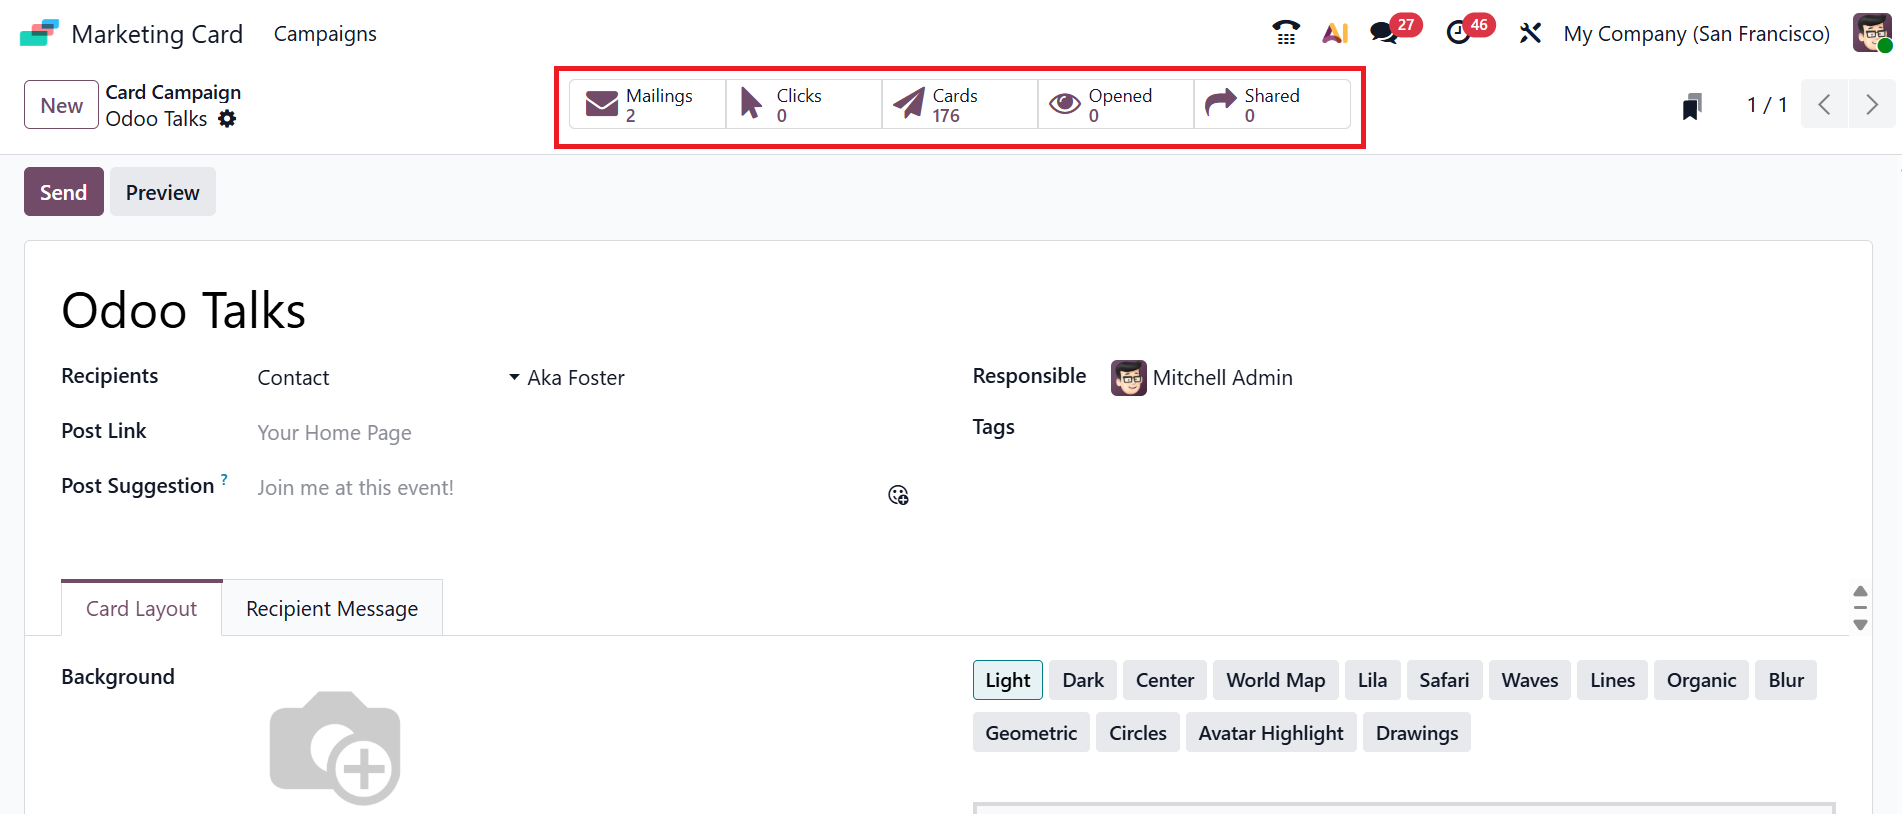Open the Odoo apps home icon

click(39, 33)
